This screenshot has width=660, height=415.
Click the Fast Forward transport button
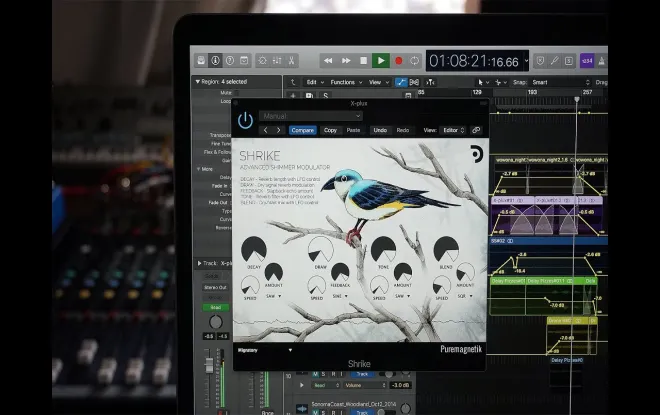click(x=346, y=61)
